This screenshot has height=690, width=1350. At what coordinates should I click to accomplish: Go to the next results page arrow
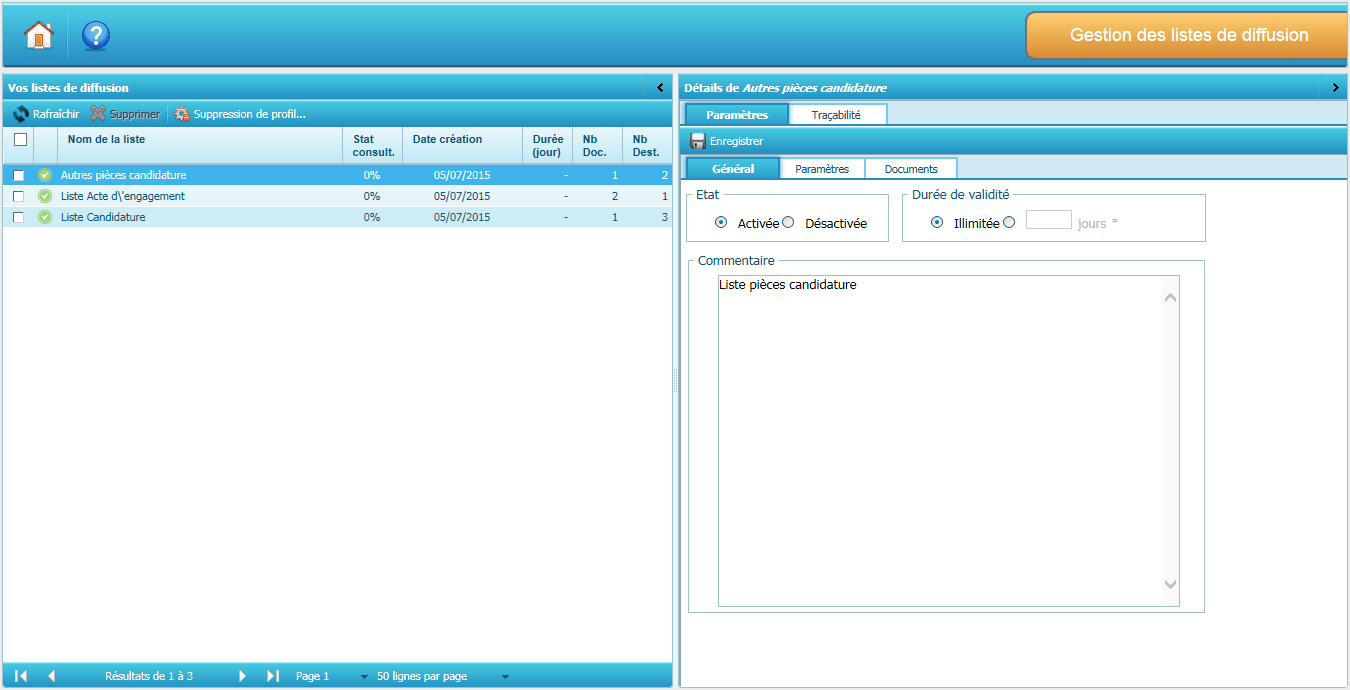(x=242, y=676)
